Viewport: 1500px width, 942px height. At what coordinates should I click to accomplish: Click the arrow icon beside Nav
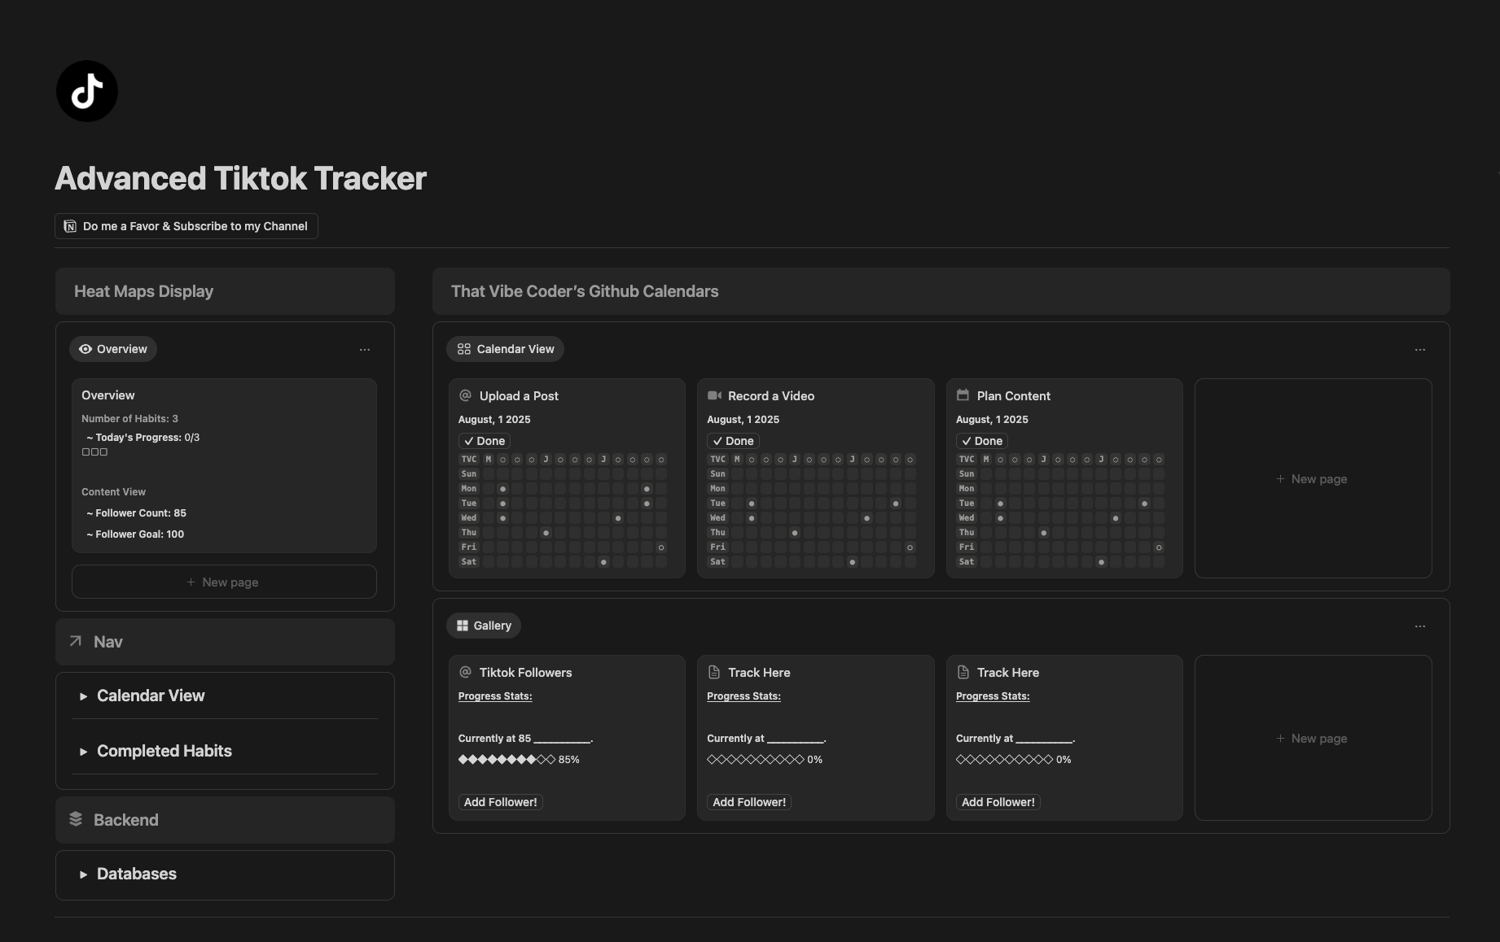(75, 641)
